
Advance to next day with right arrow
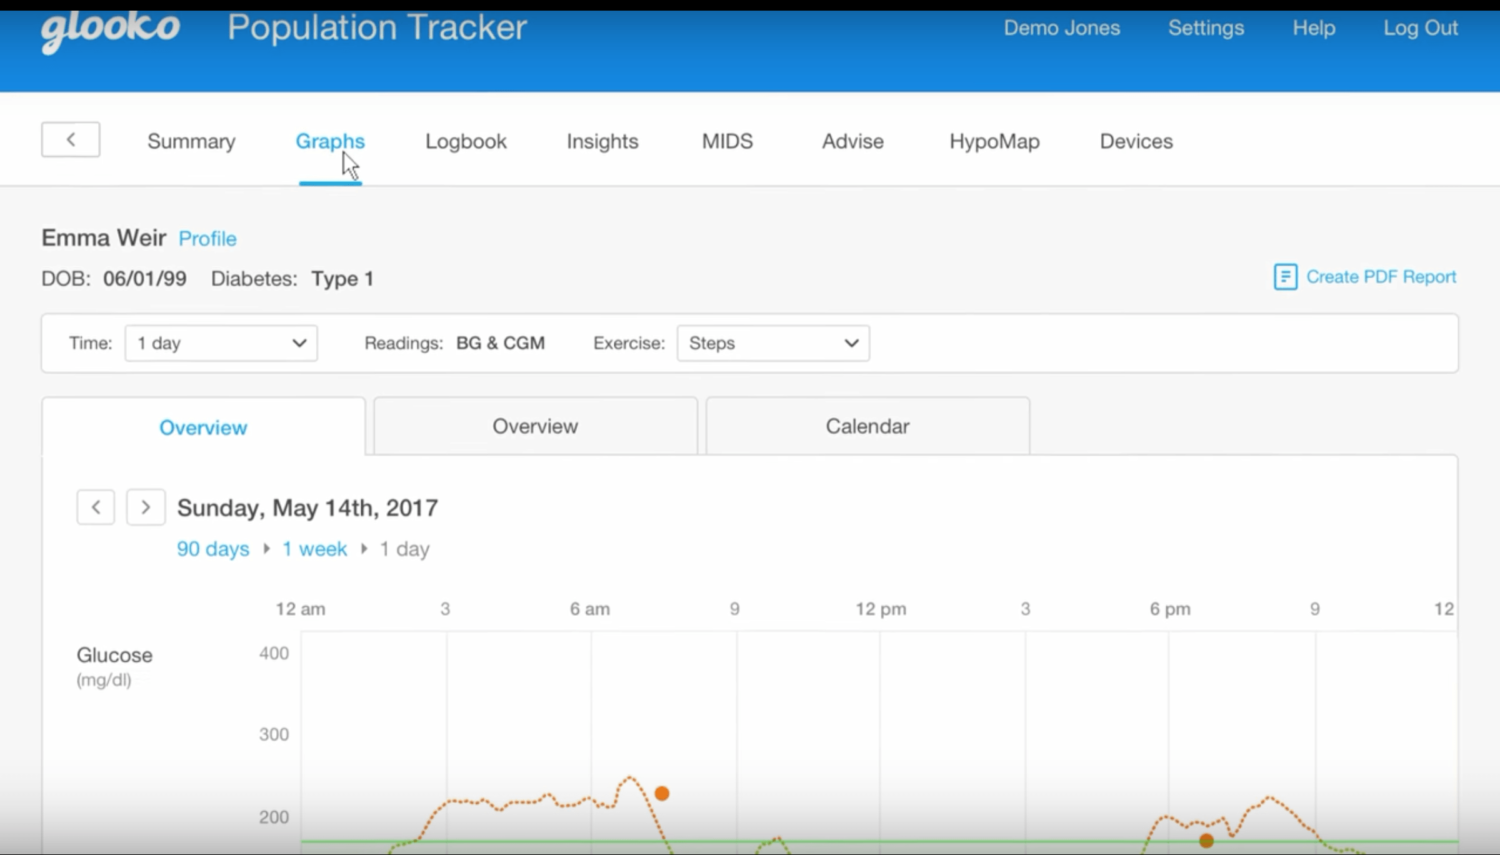(x=146, y=507)
